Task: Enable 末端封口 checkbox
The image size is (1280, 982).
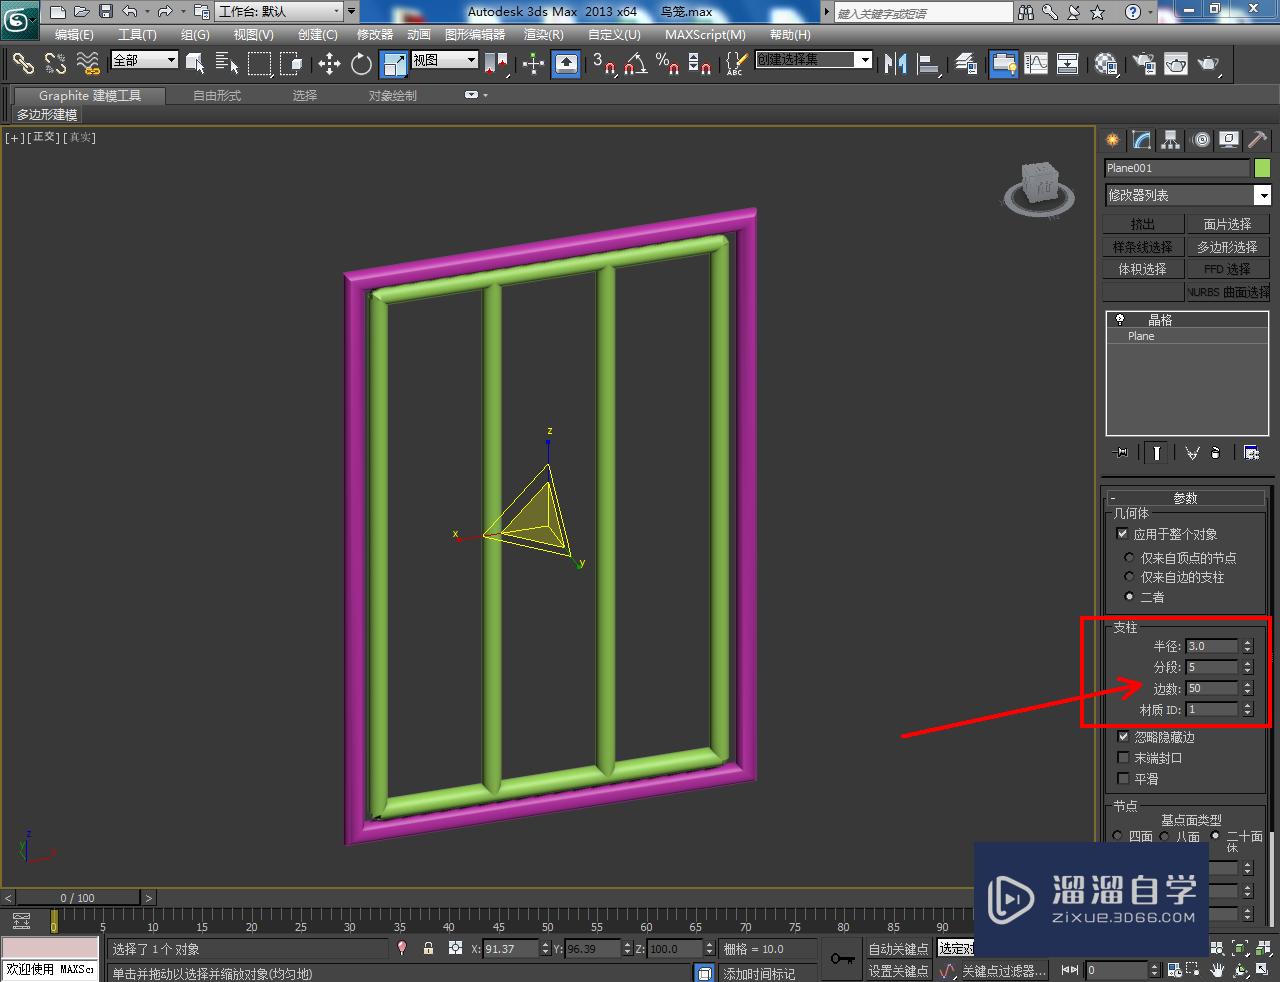Action: [x=1123, y=757]
